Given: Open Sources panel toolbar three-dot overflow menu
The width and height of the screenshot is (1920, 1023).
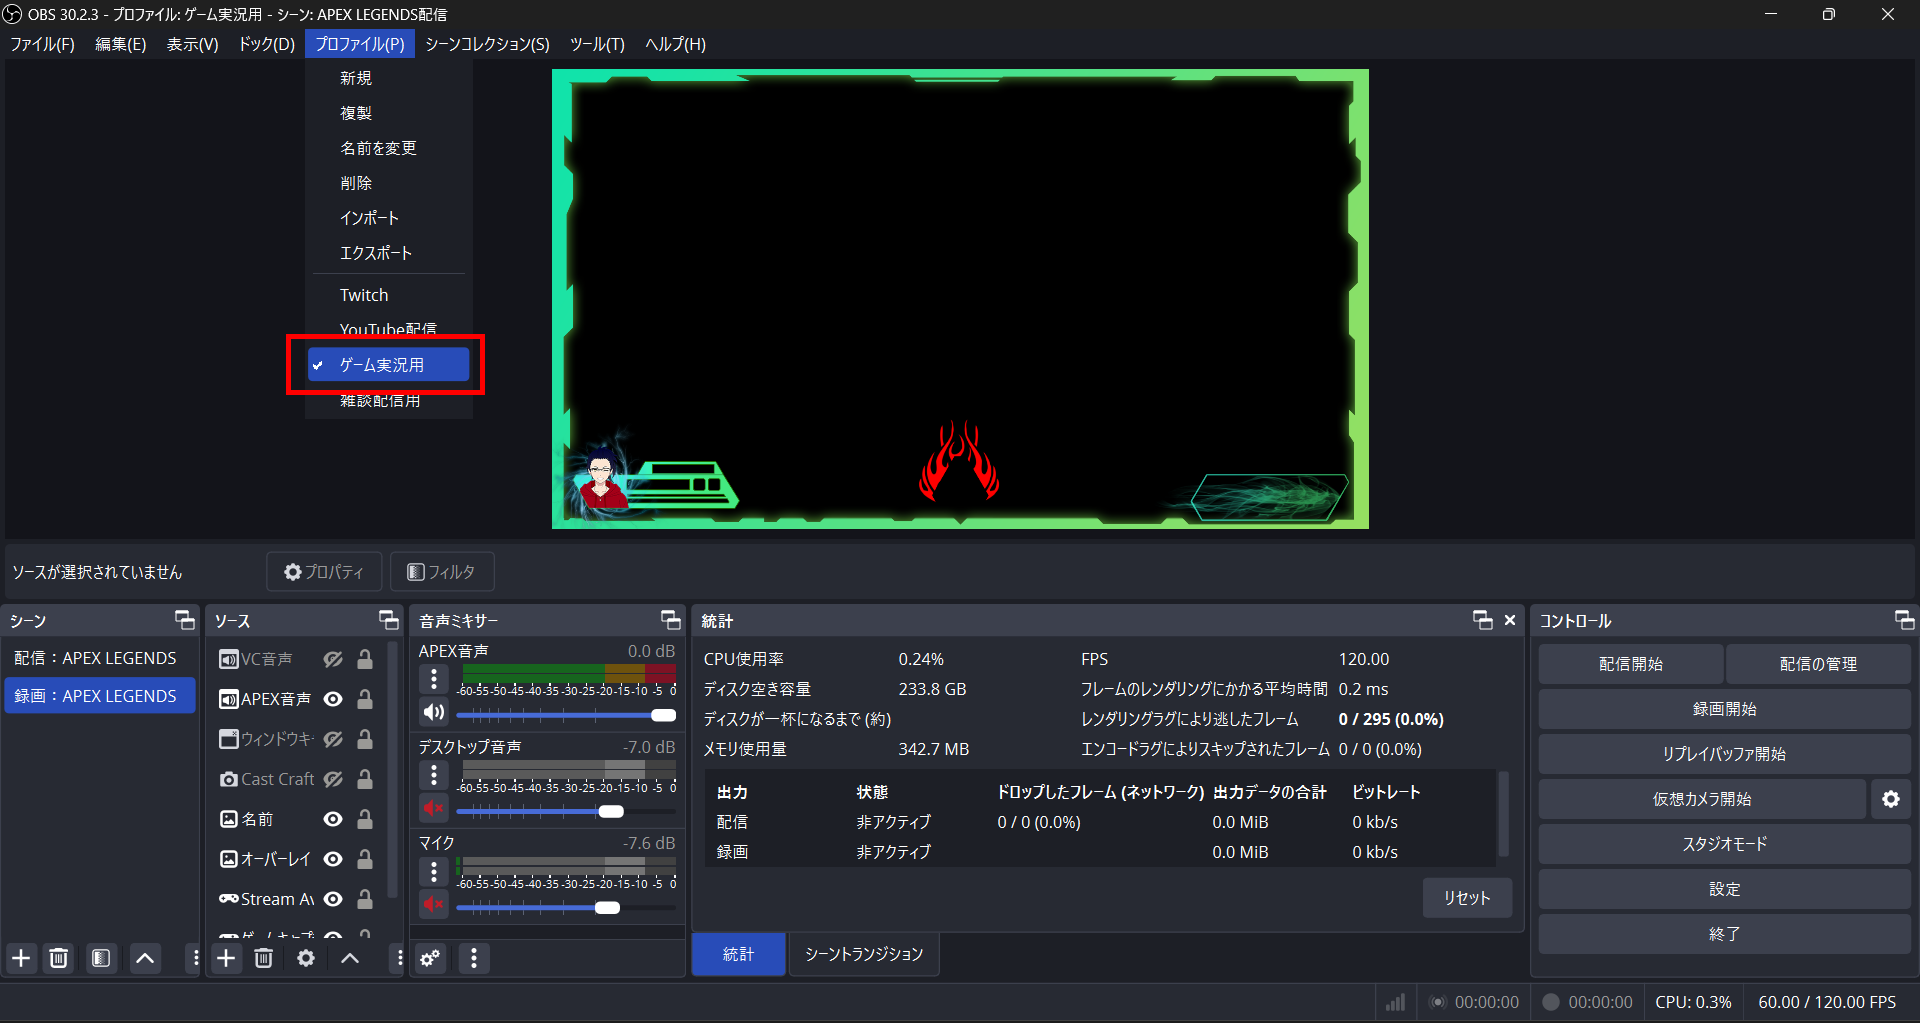Looking at the screenshot, I should tap(400, 958).
